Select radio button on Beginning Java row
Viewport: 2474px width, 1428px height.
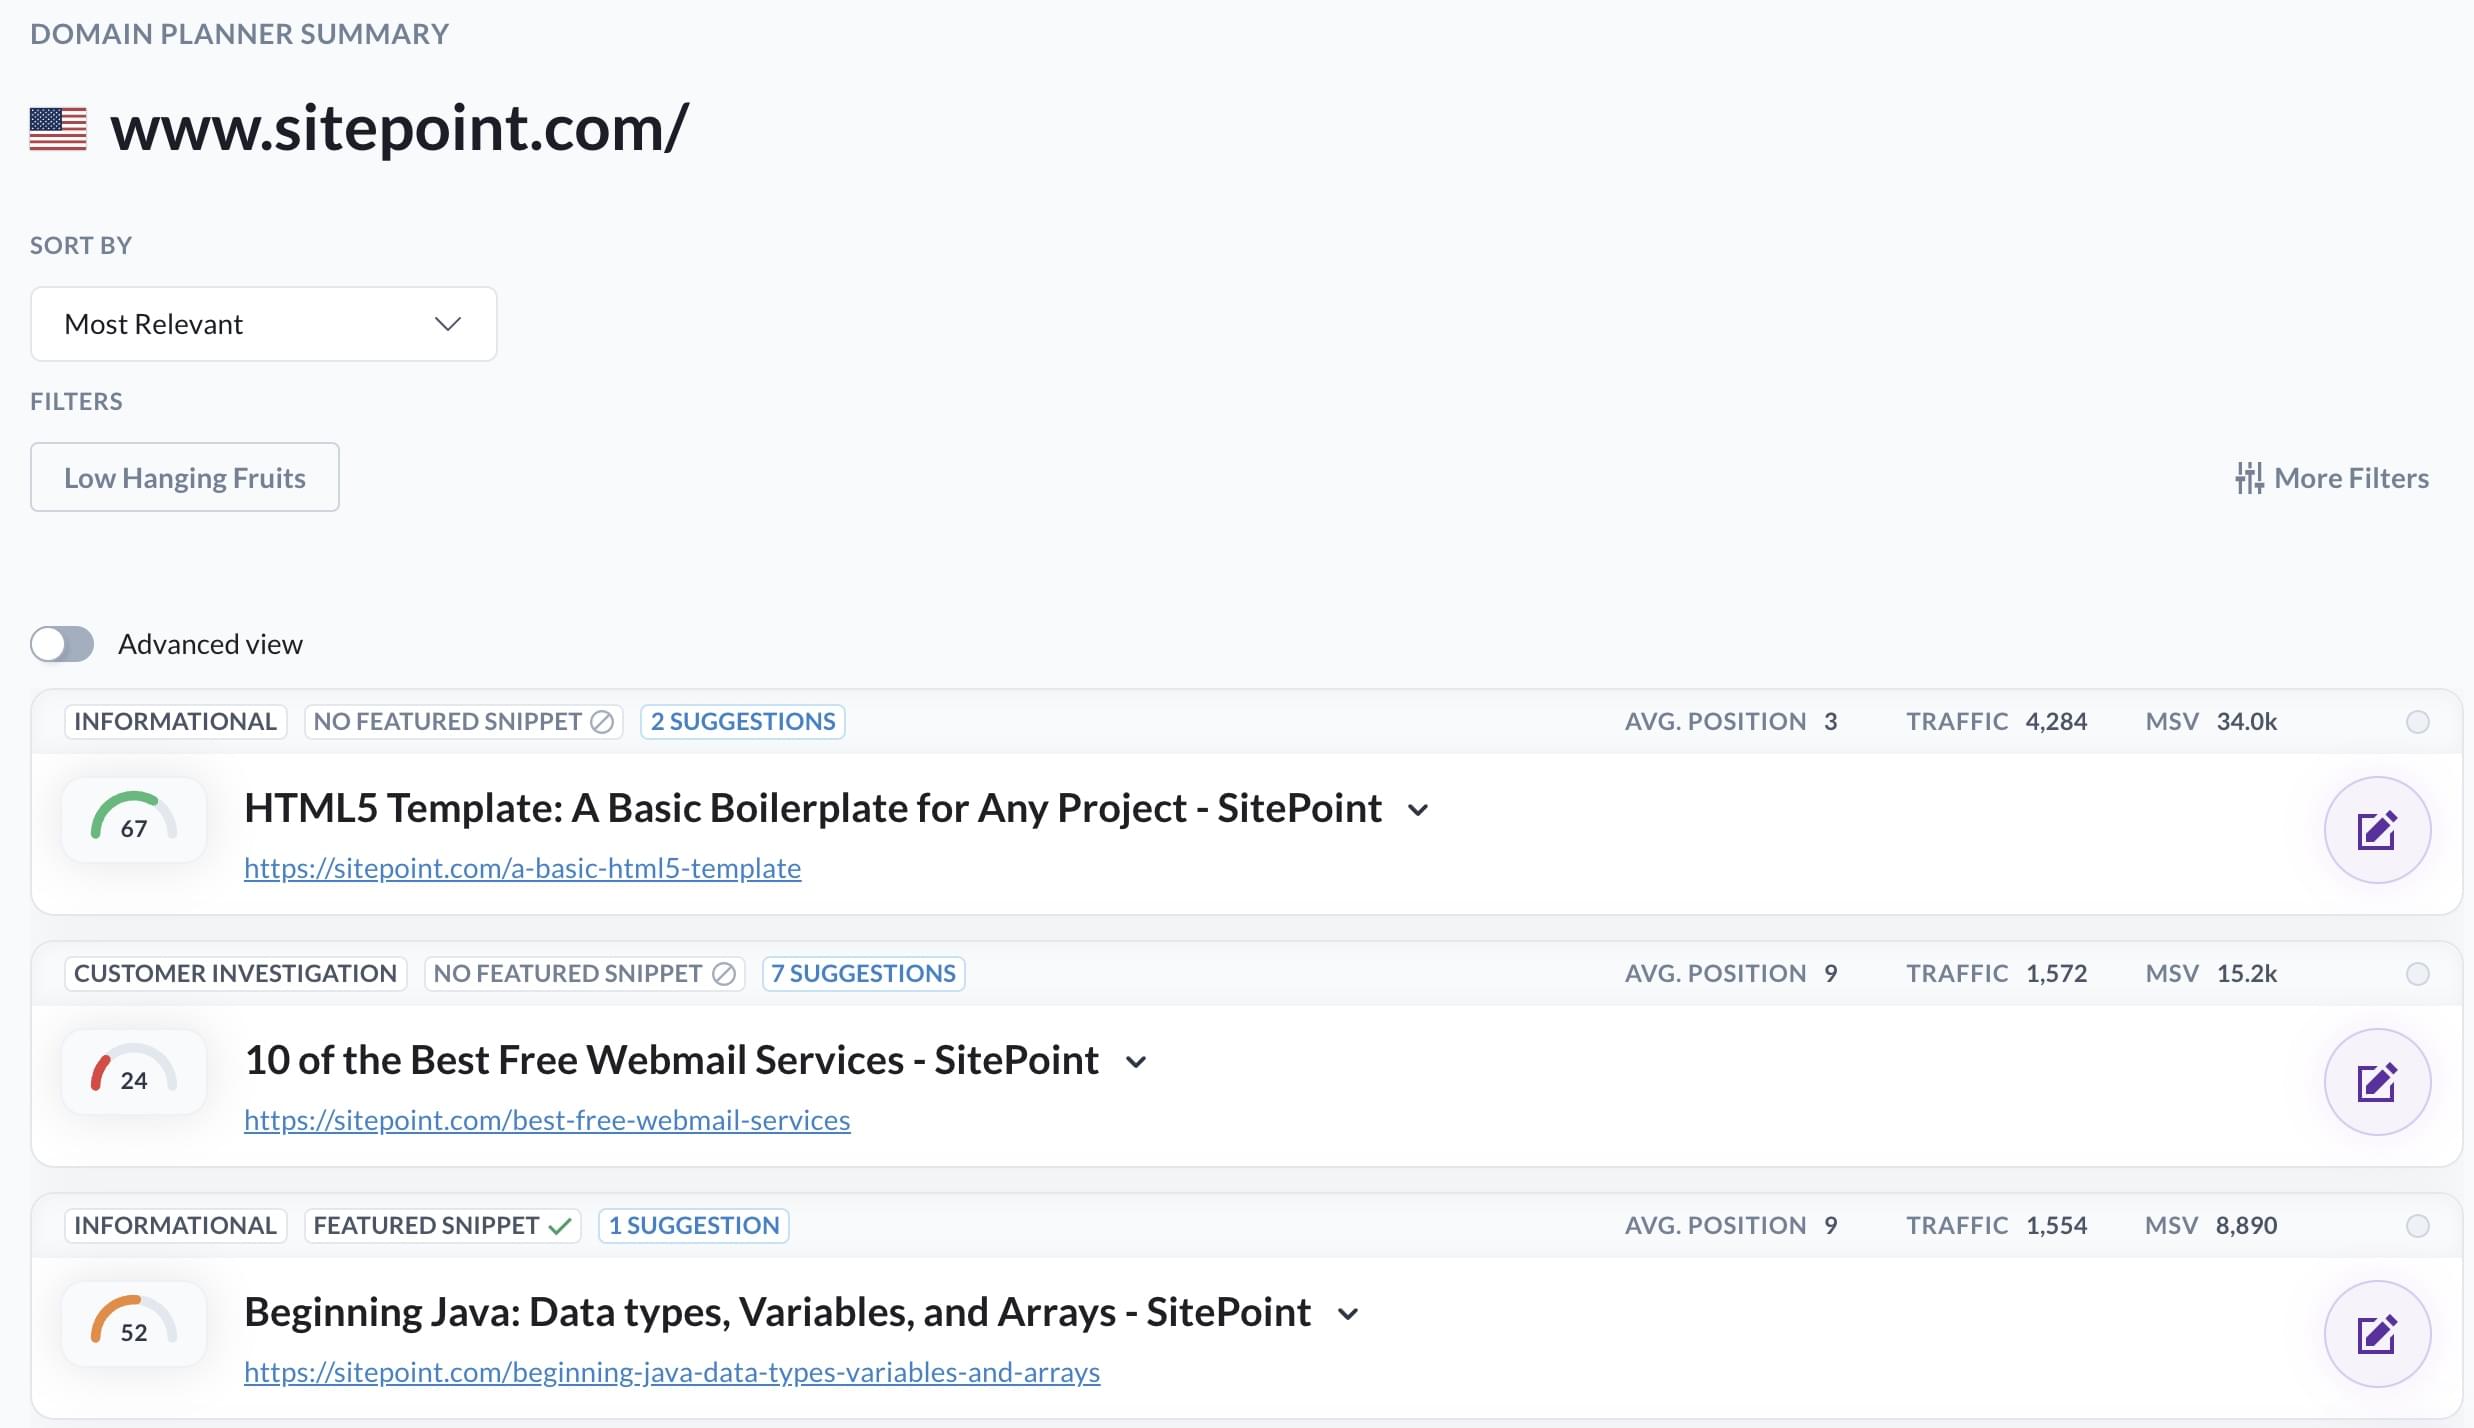pyautogui.click(x=2417, y=1226)
